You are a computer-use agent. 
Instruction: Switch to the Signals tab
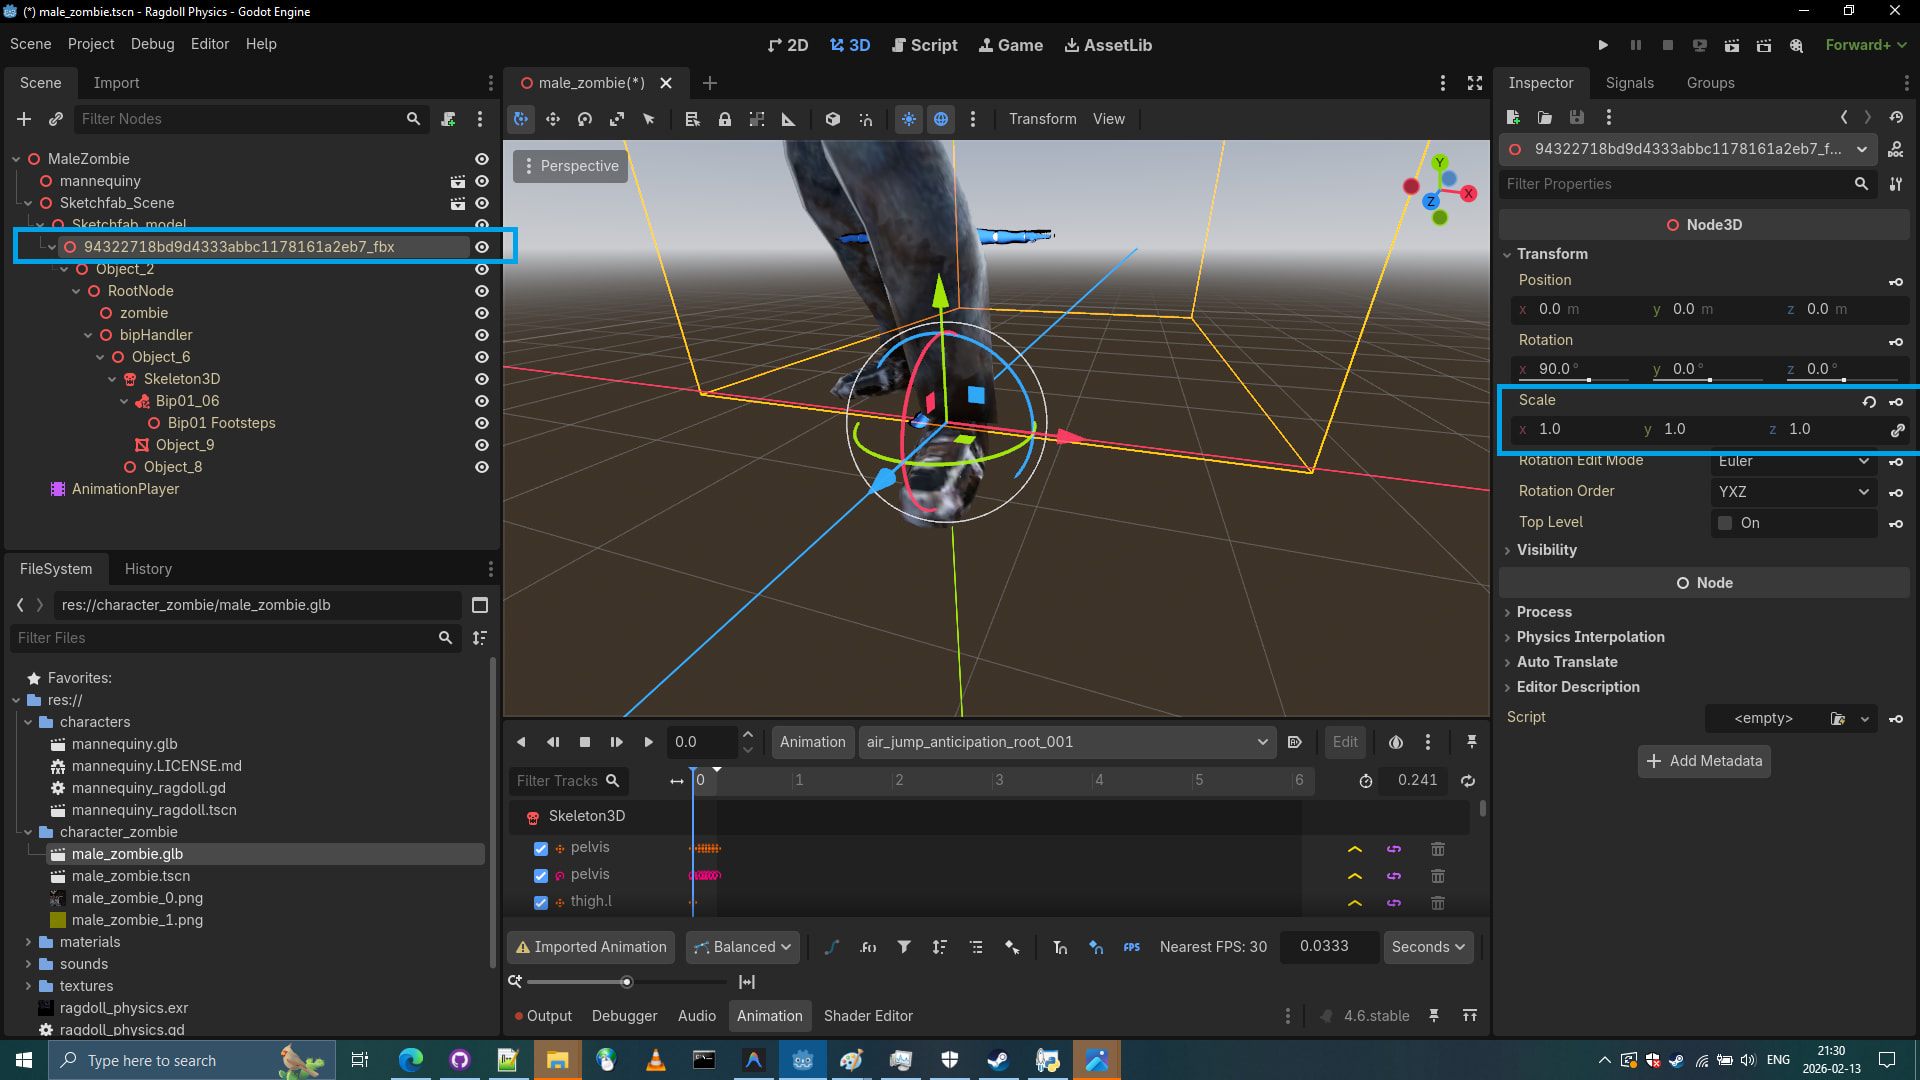pos(1629,83)
